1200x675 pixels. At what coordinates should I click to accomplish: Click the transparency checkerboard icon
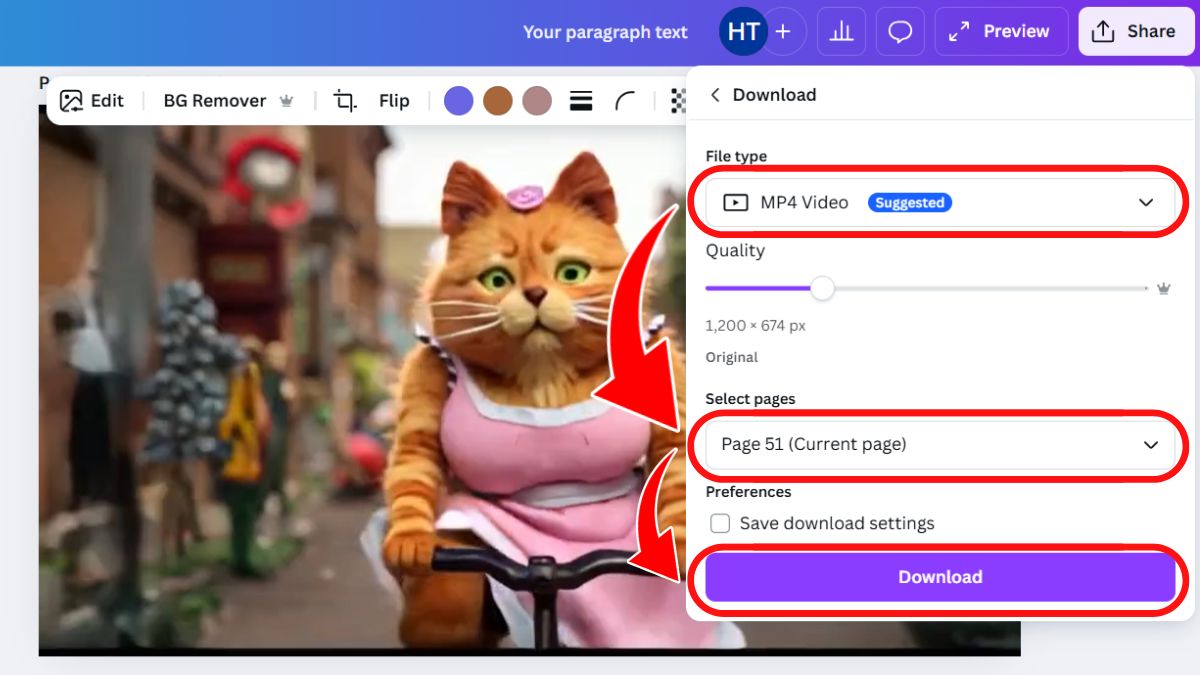click(678, 101)
